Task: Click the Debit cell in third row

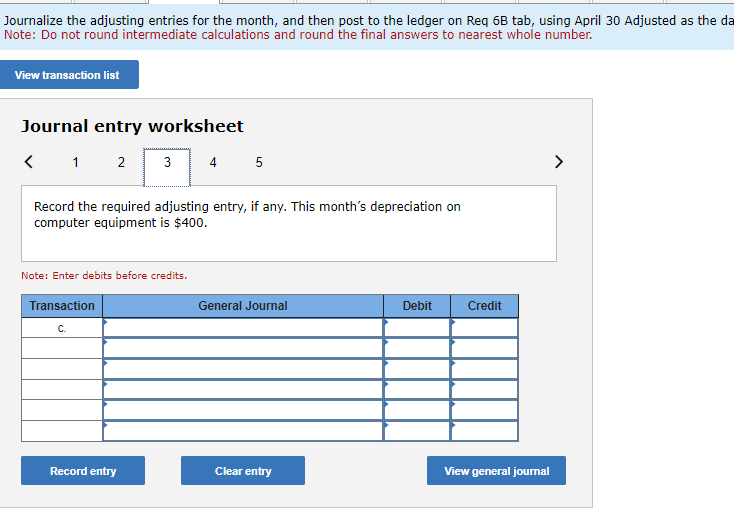Action: point(417,369)
